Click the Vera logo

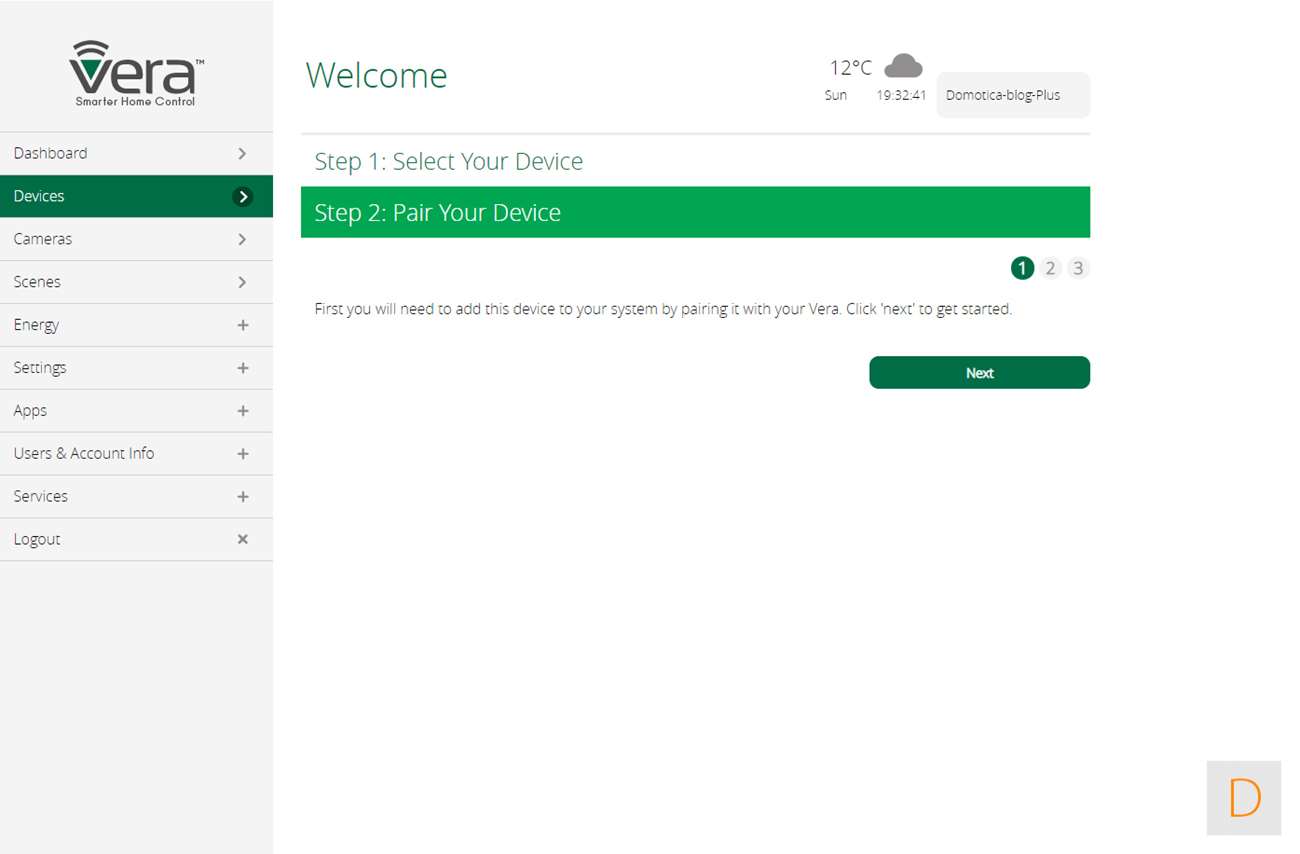pos(136,74)
